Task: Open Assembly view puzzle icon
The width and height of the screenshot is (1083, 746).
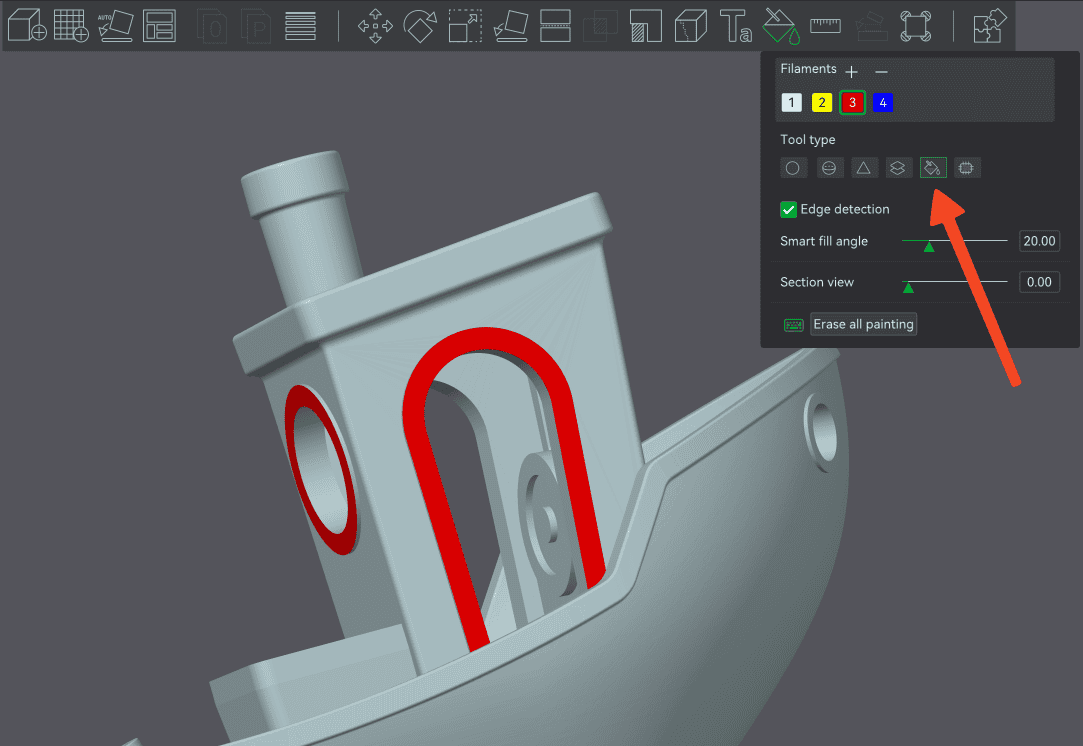Action: tap(991, 24)
